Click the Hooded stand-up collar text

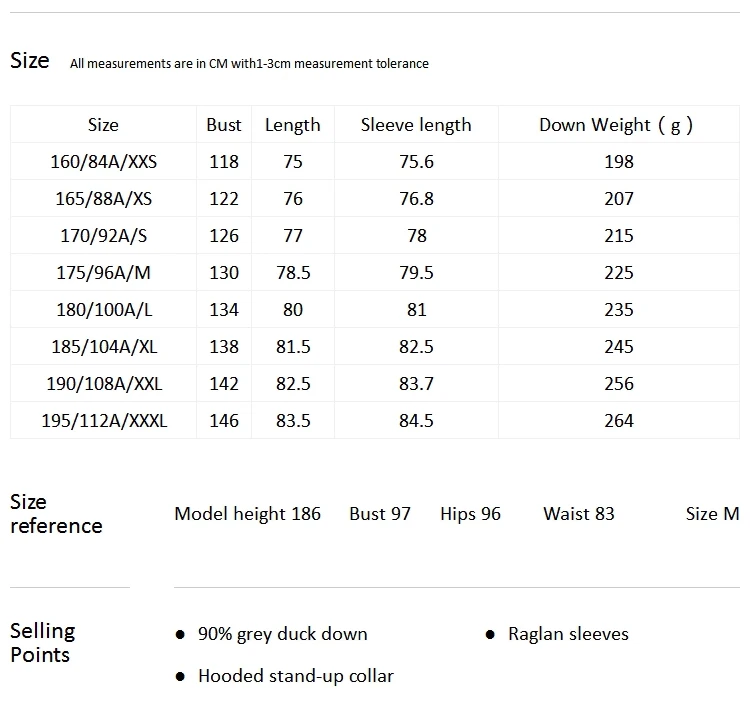pyautogui.click(x=296, y=676)
